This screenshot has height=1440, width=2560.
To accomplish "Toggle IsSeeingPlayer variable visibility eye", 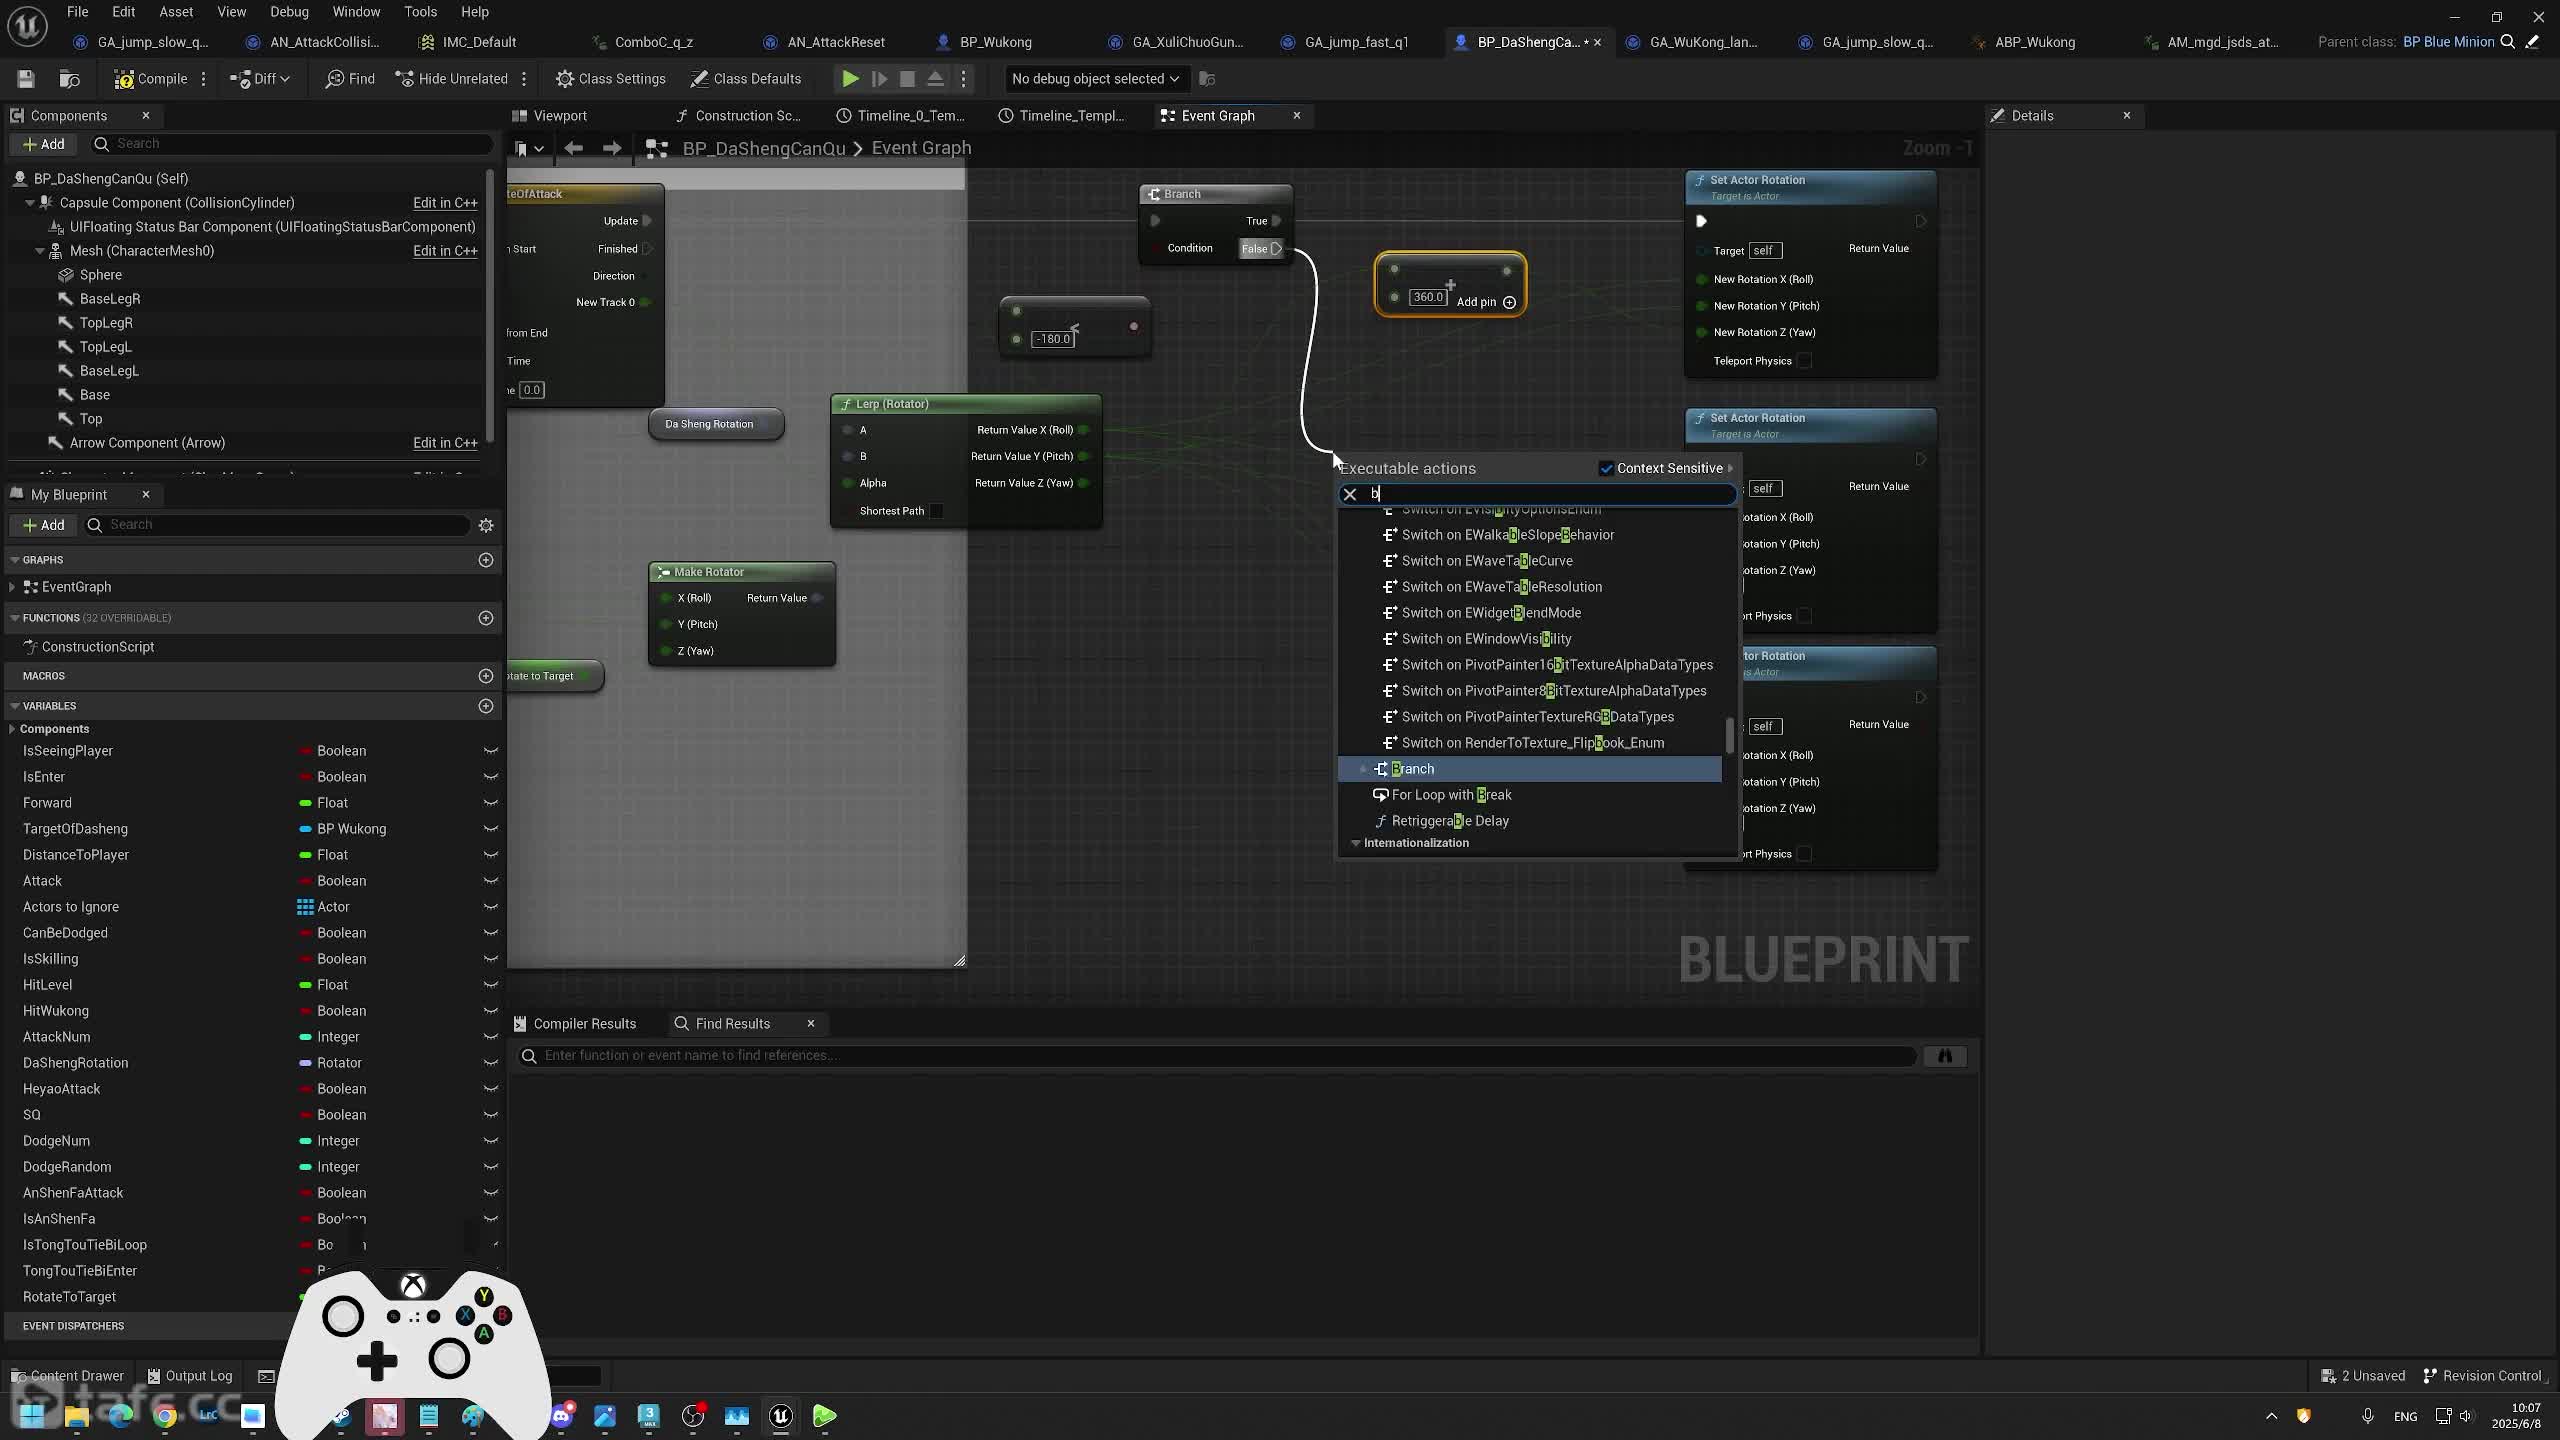I will coord(491,751).
